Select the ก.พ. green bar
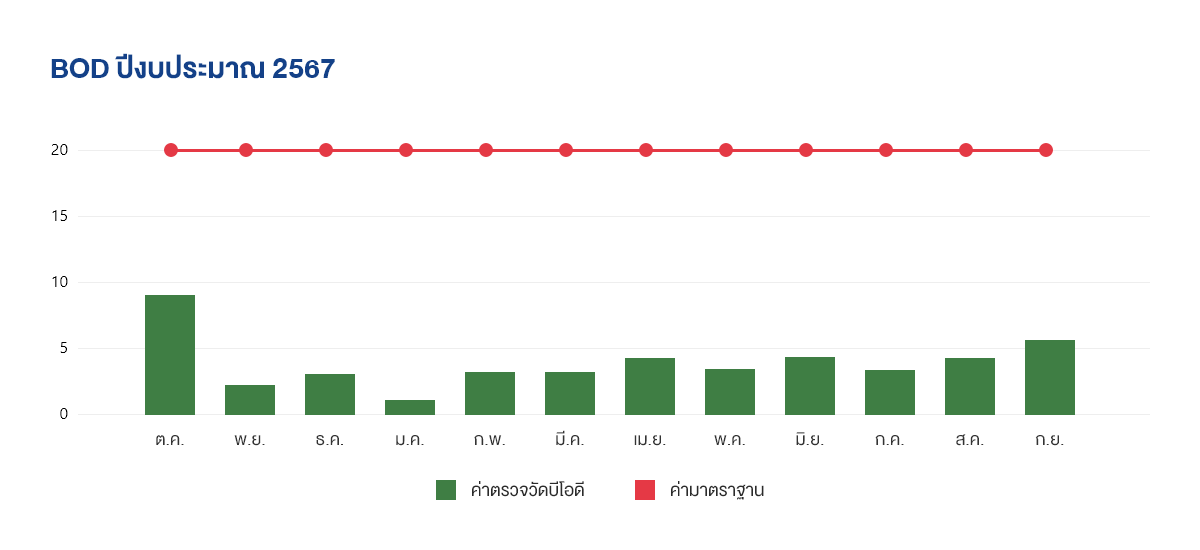 [490, 393]
